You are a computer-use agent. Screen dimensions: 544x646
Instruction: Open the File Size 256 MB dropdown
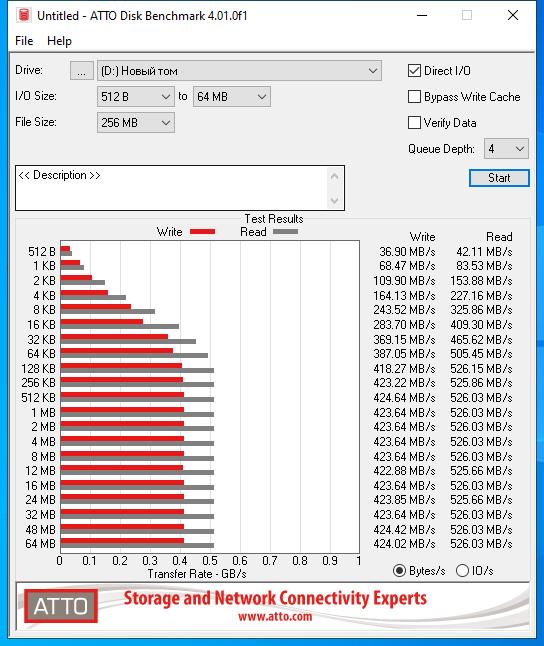(136, 123)
